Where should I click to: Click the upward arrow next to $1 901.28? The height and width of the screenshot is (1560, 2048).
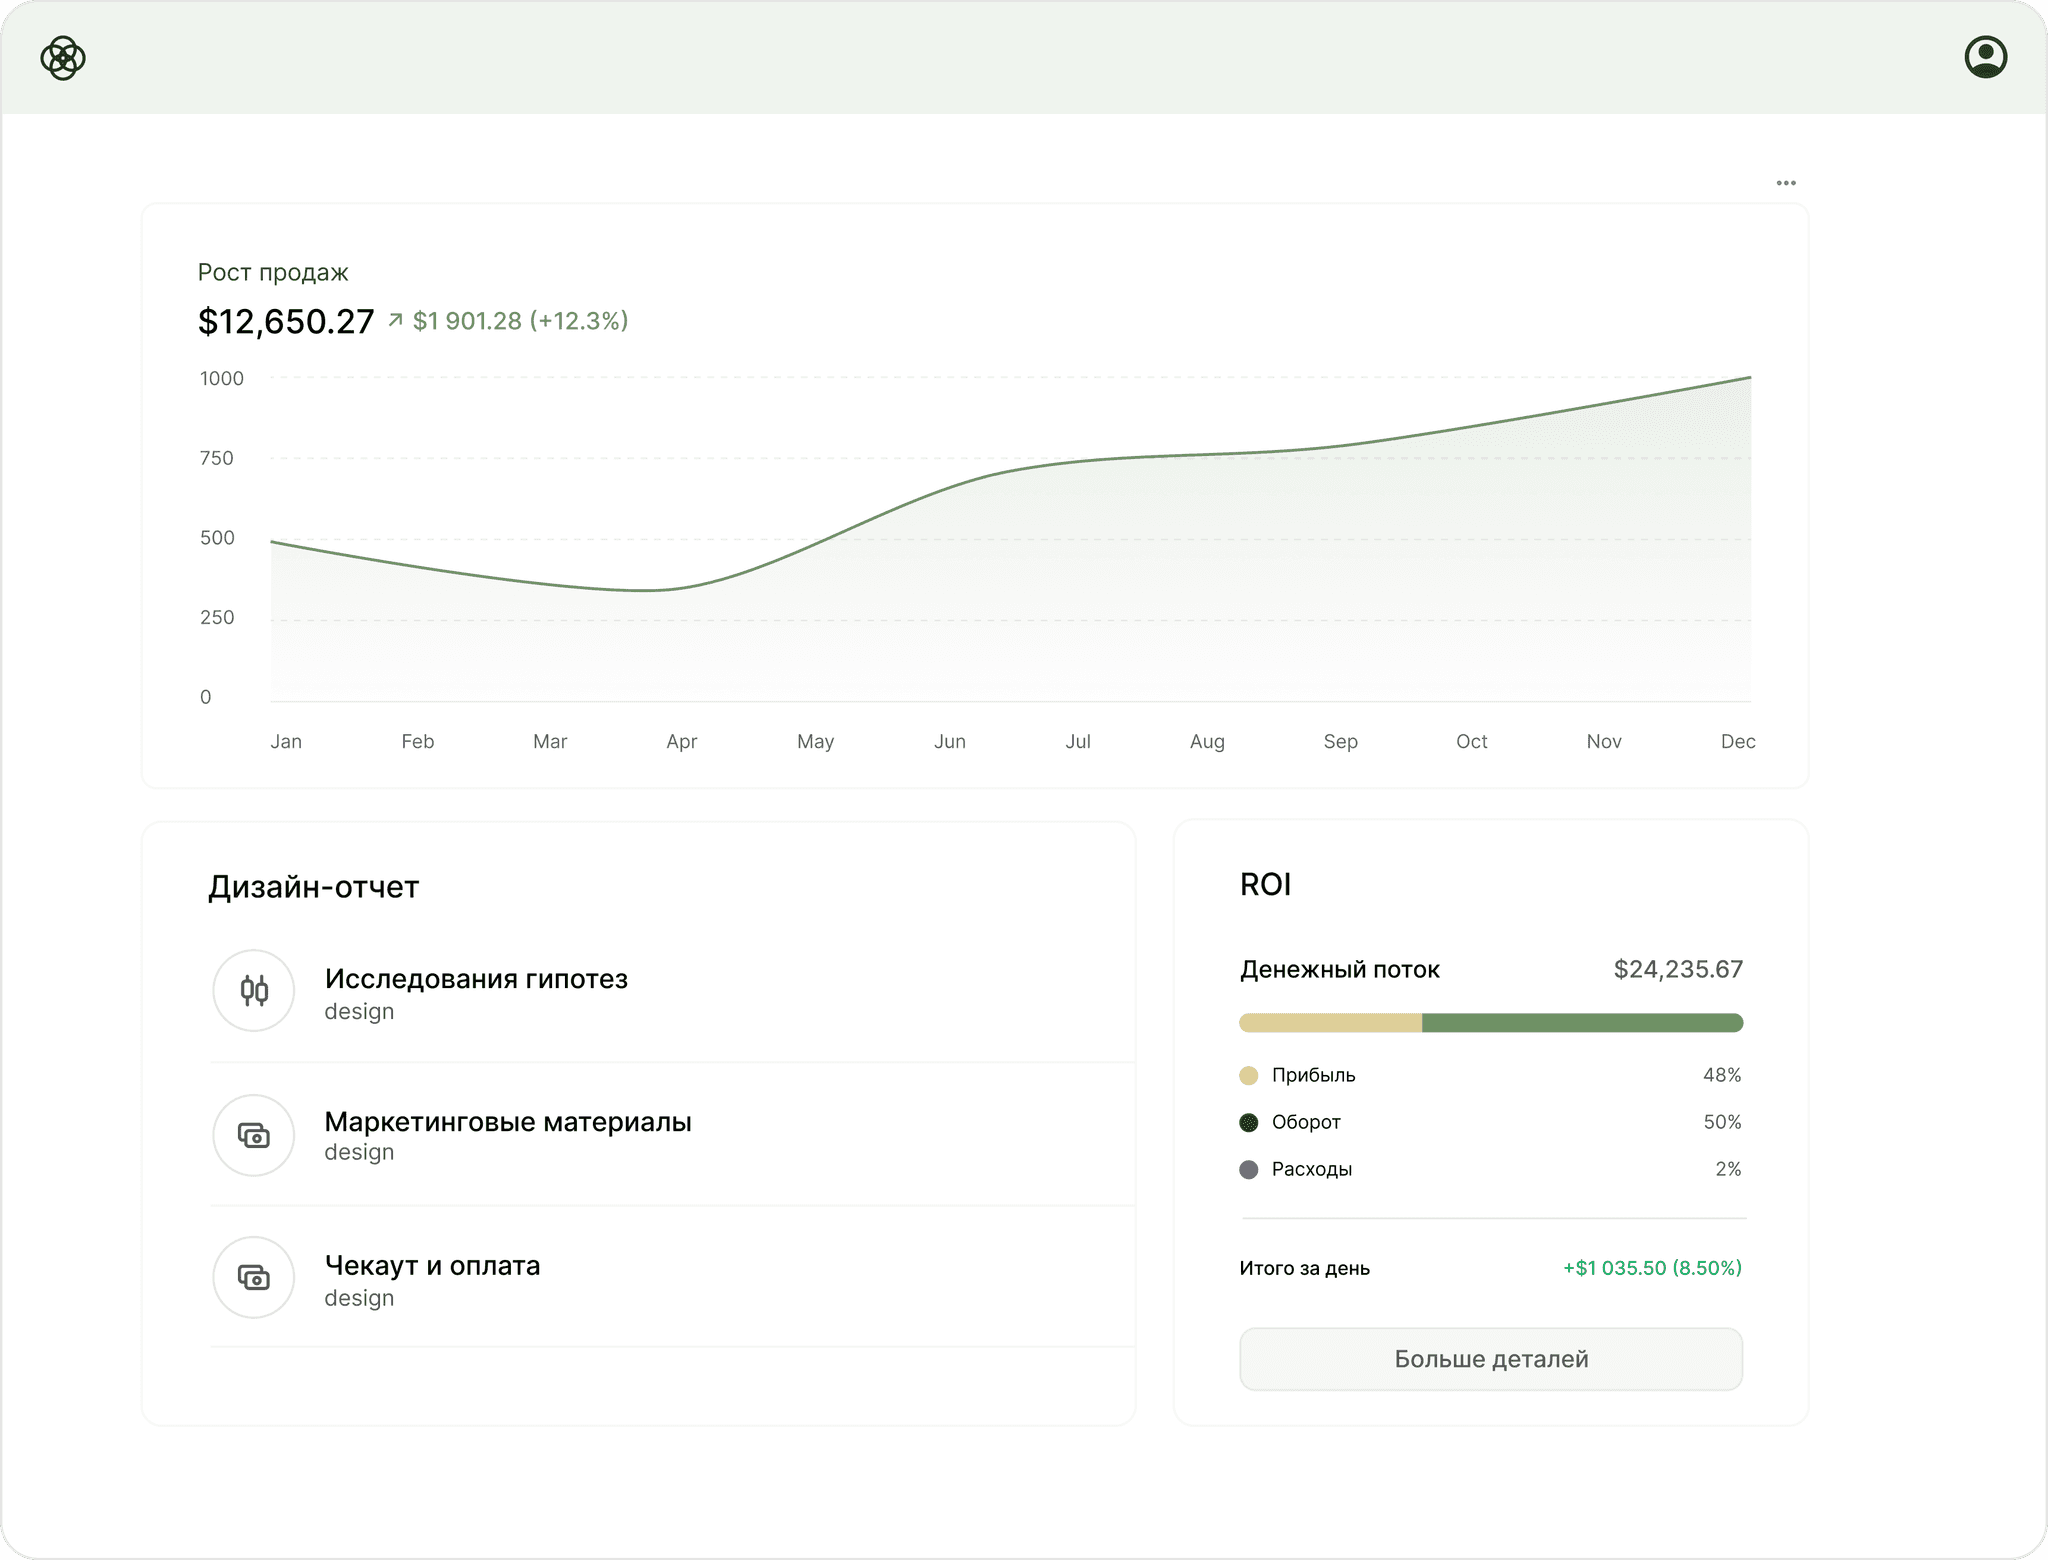click(x=395, y=320)
